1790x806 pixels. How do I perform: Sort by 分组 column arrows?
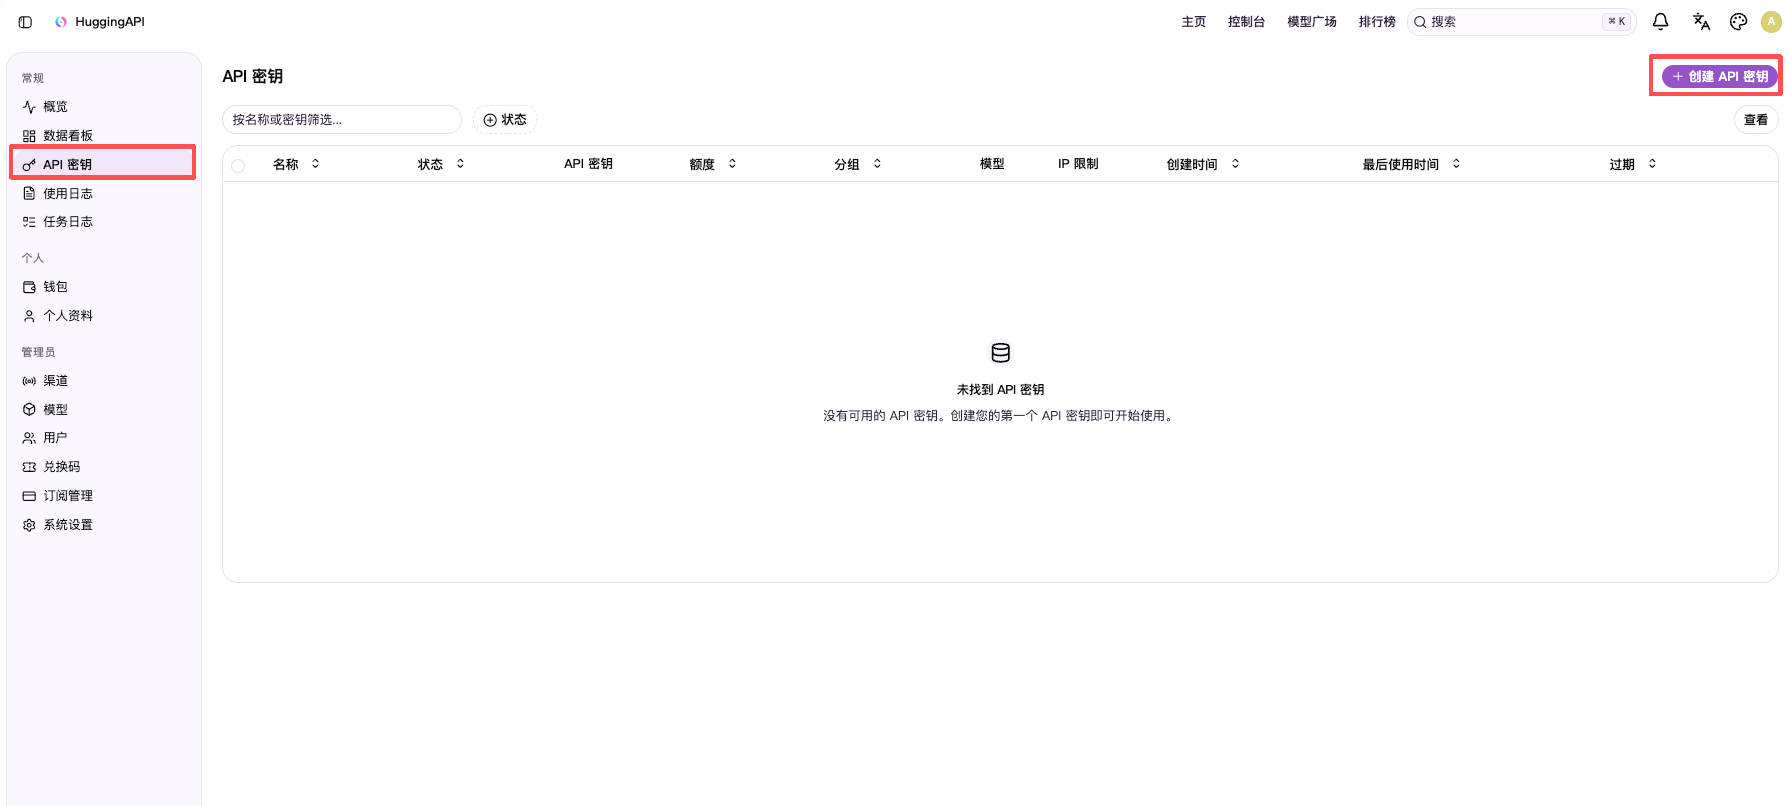click(877, 164)
